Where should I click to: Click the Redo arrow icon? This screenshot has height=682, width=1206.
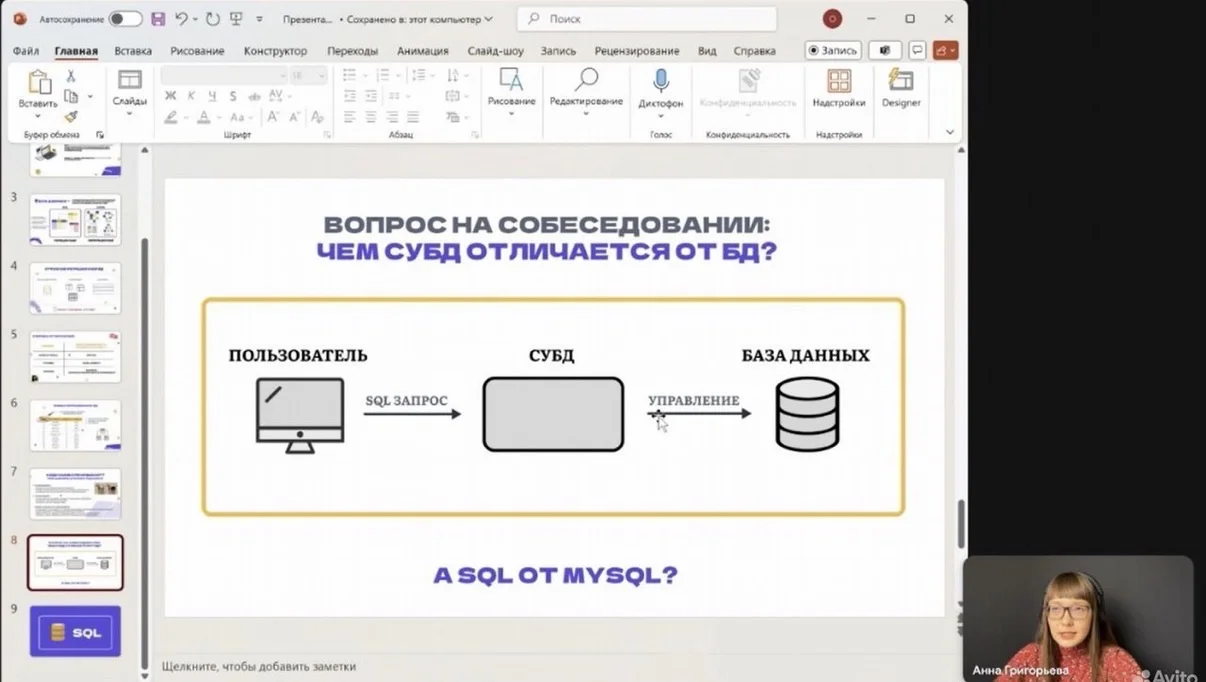(212, 19)
